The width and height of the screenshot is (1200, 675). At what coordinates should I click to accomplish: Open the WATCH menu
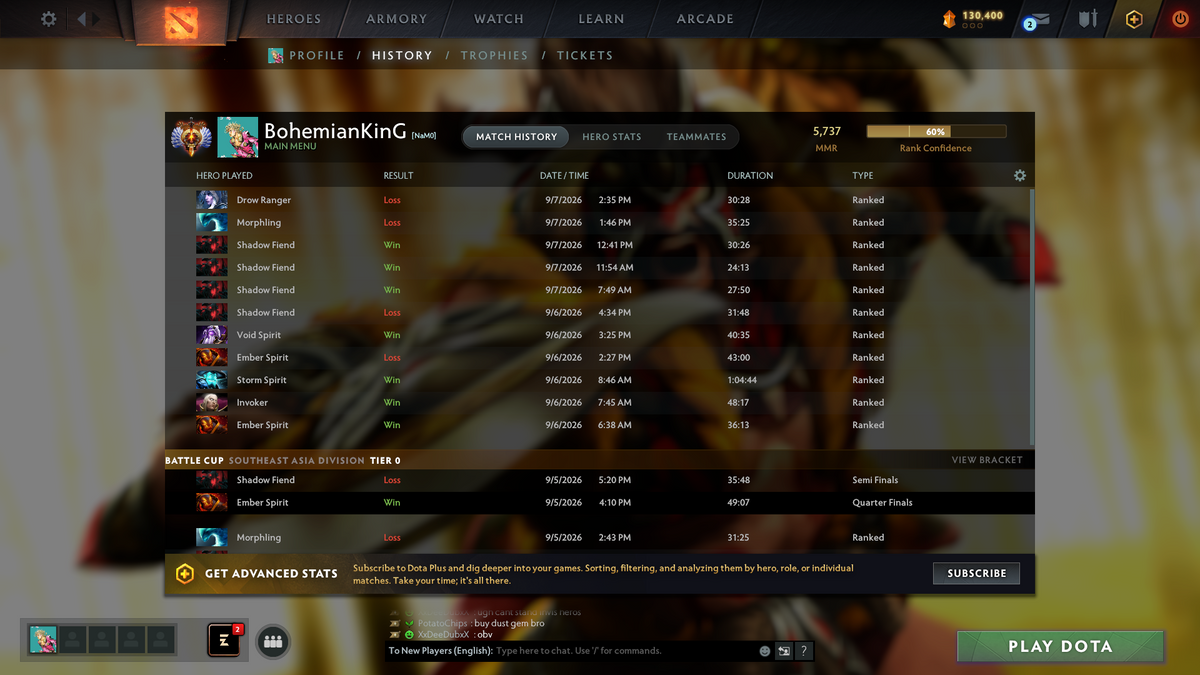click(499, 19)
